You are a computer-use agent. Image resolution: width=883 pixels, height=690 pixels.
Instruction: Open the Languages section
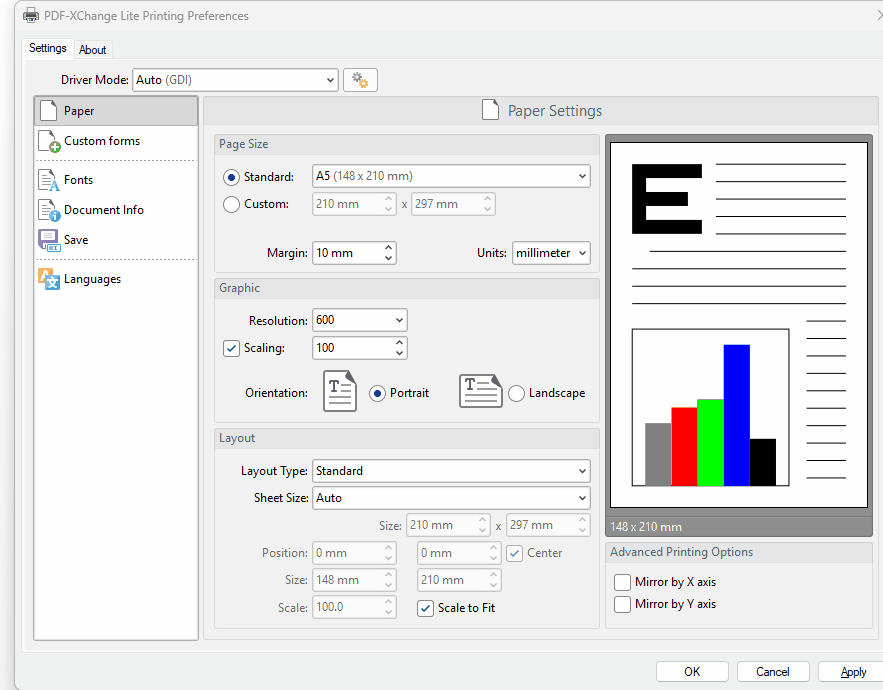pos(116,279)
